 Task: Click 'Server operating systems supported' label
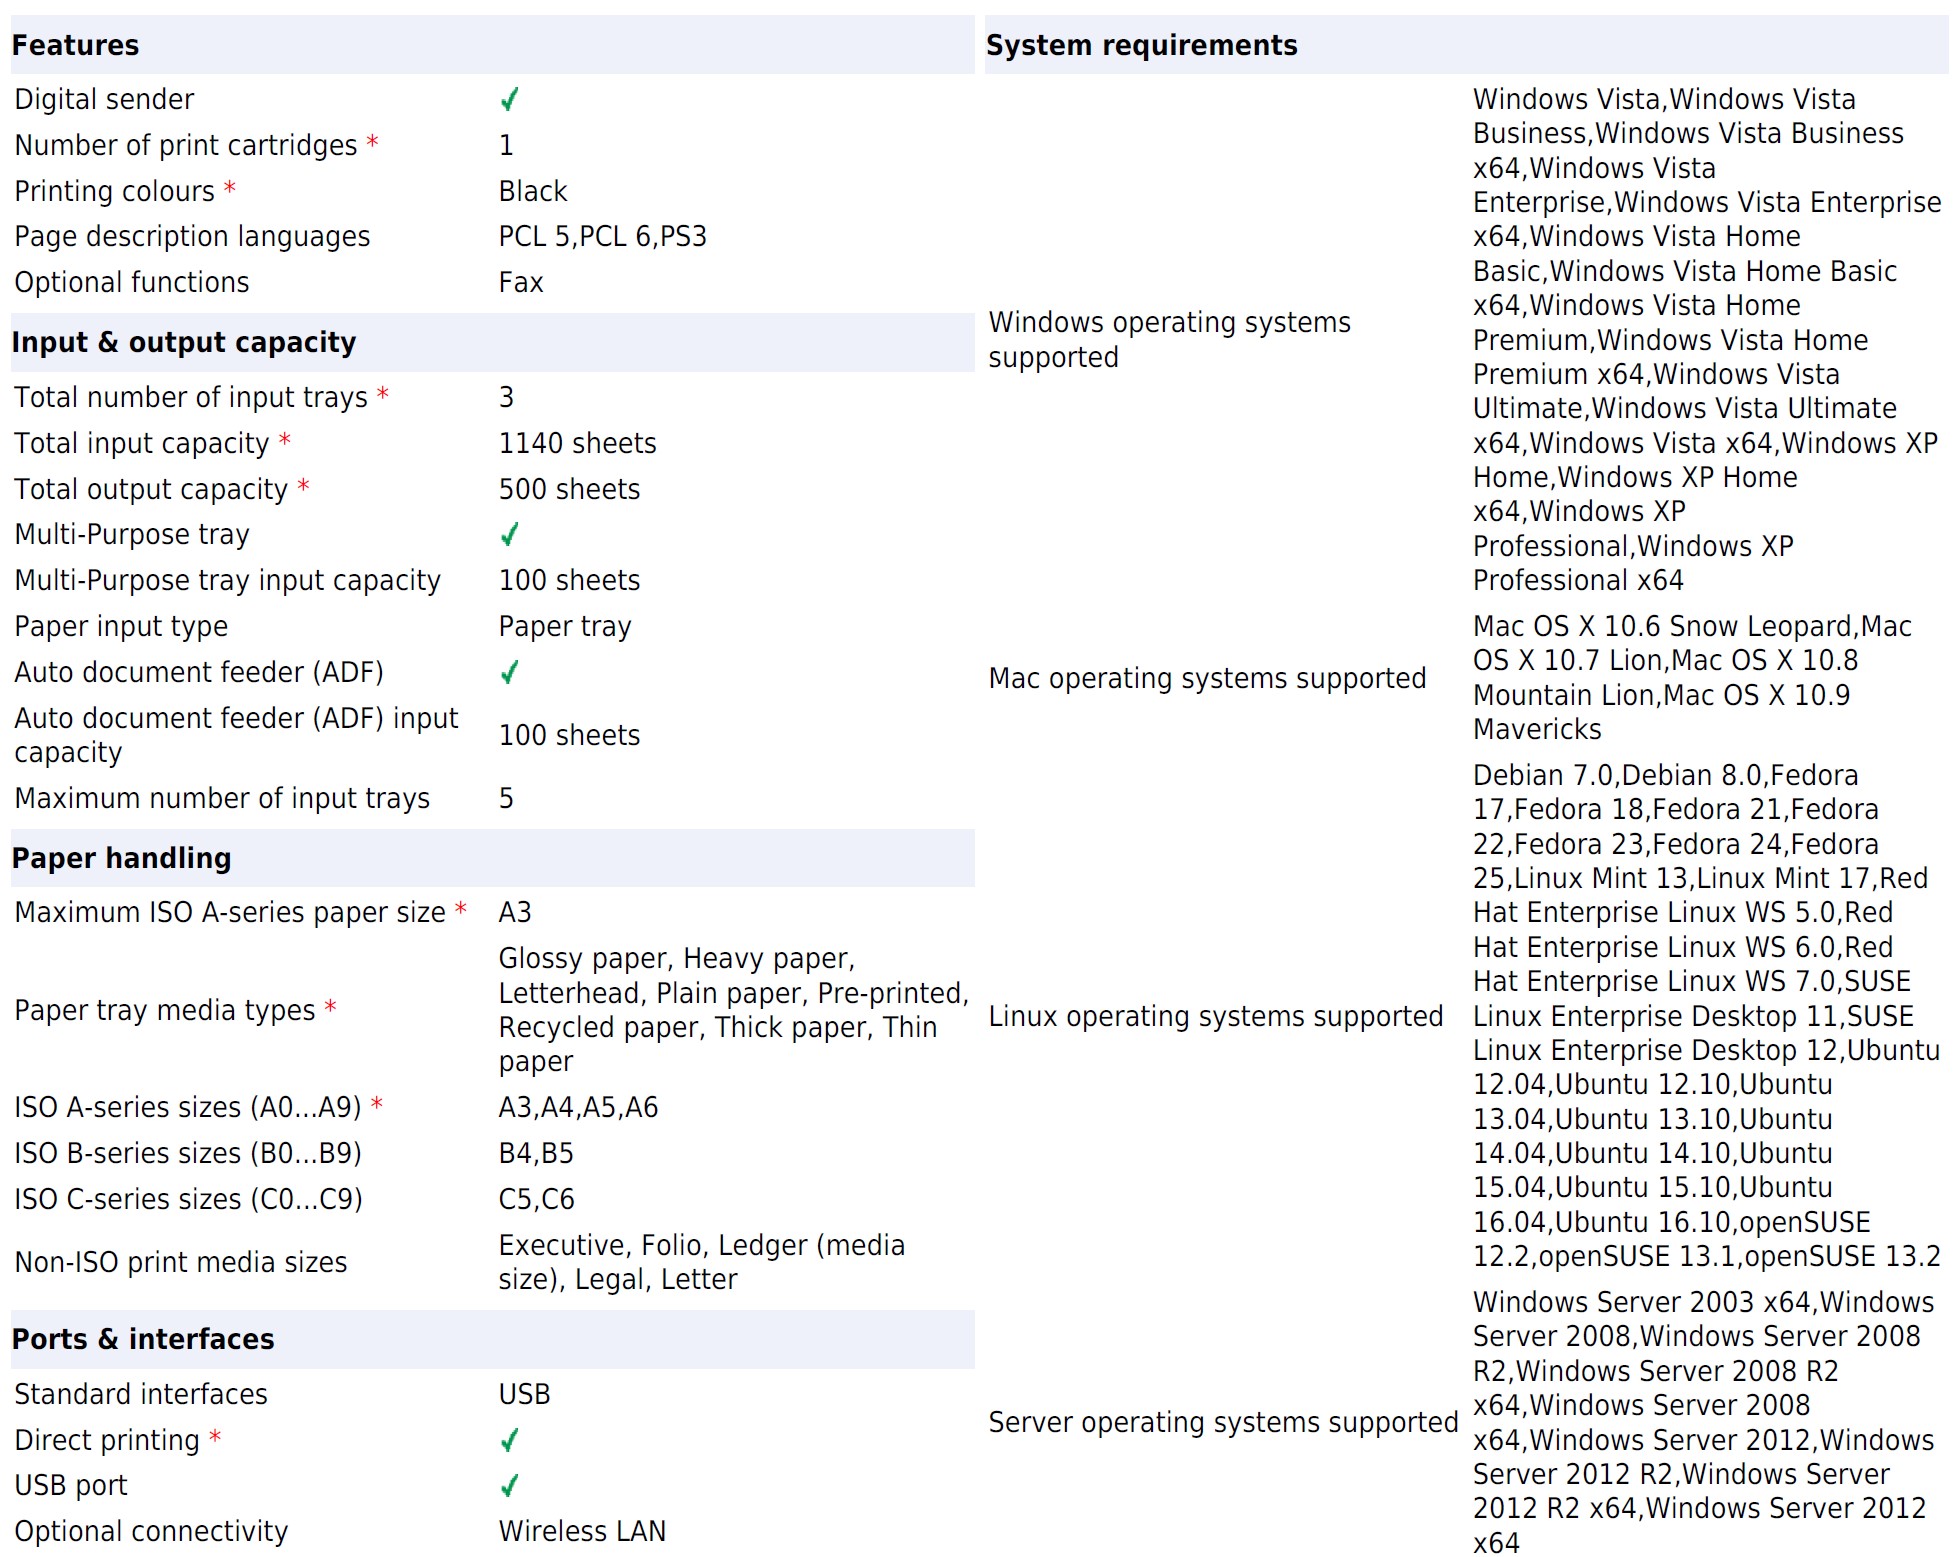[x=1223, y=1423]
